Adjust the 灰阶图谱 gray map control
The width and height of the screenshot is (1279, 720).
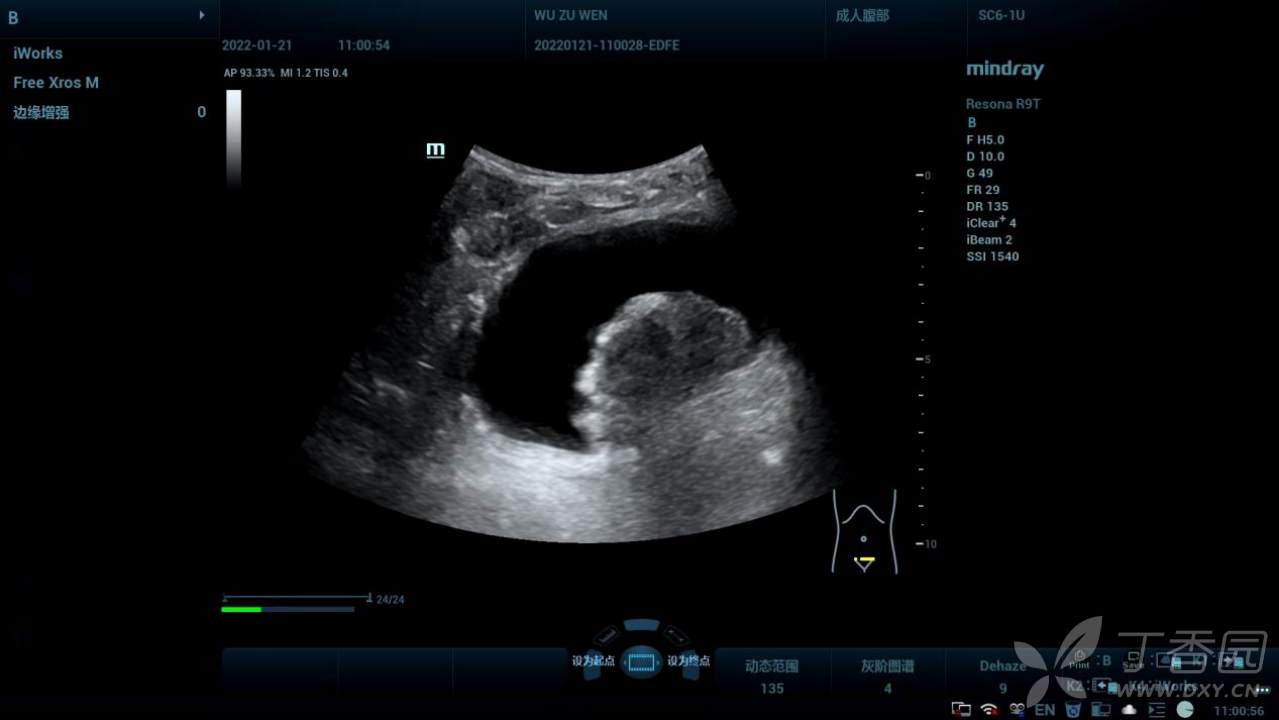(888, 676)
